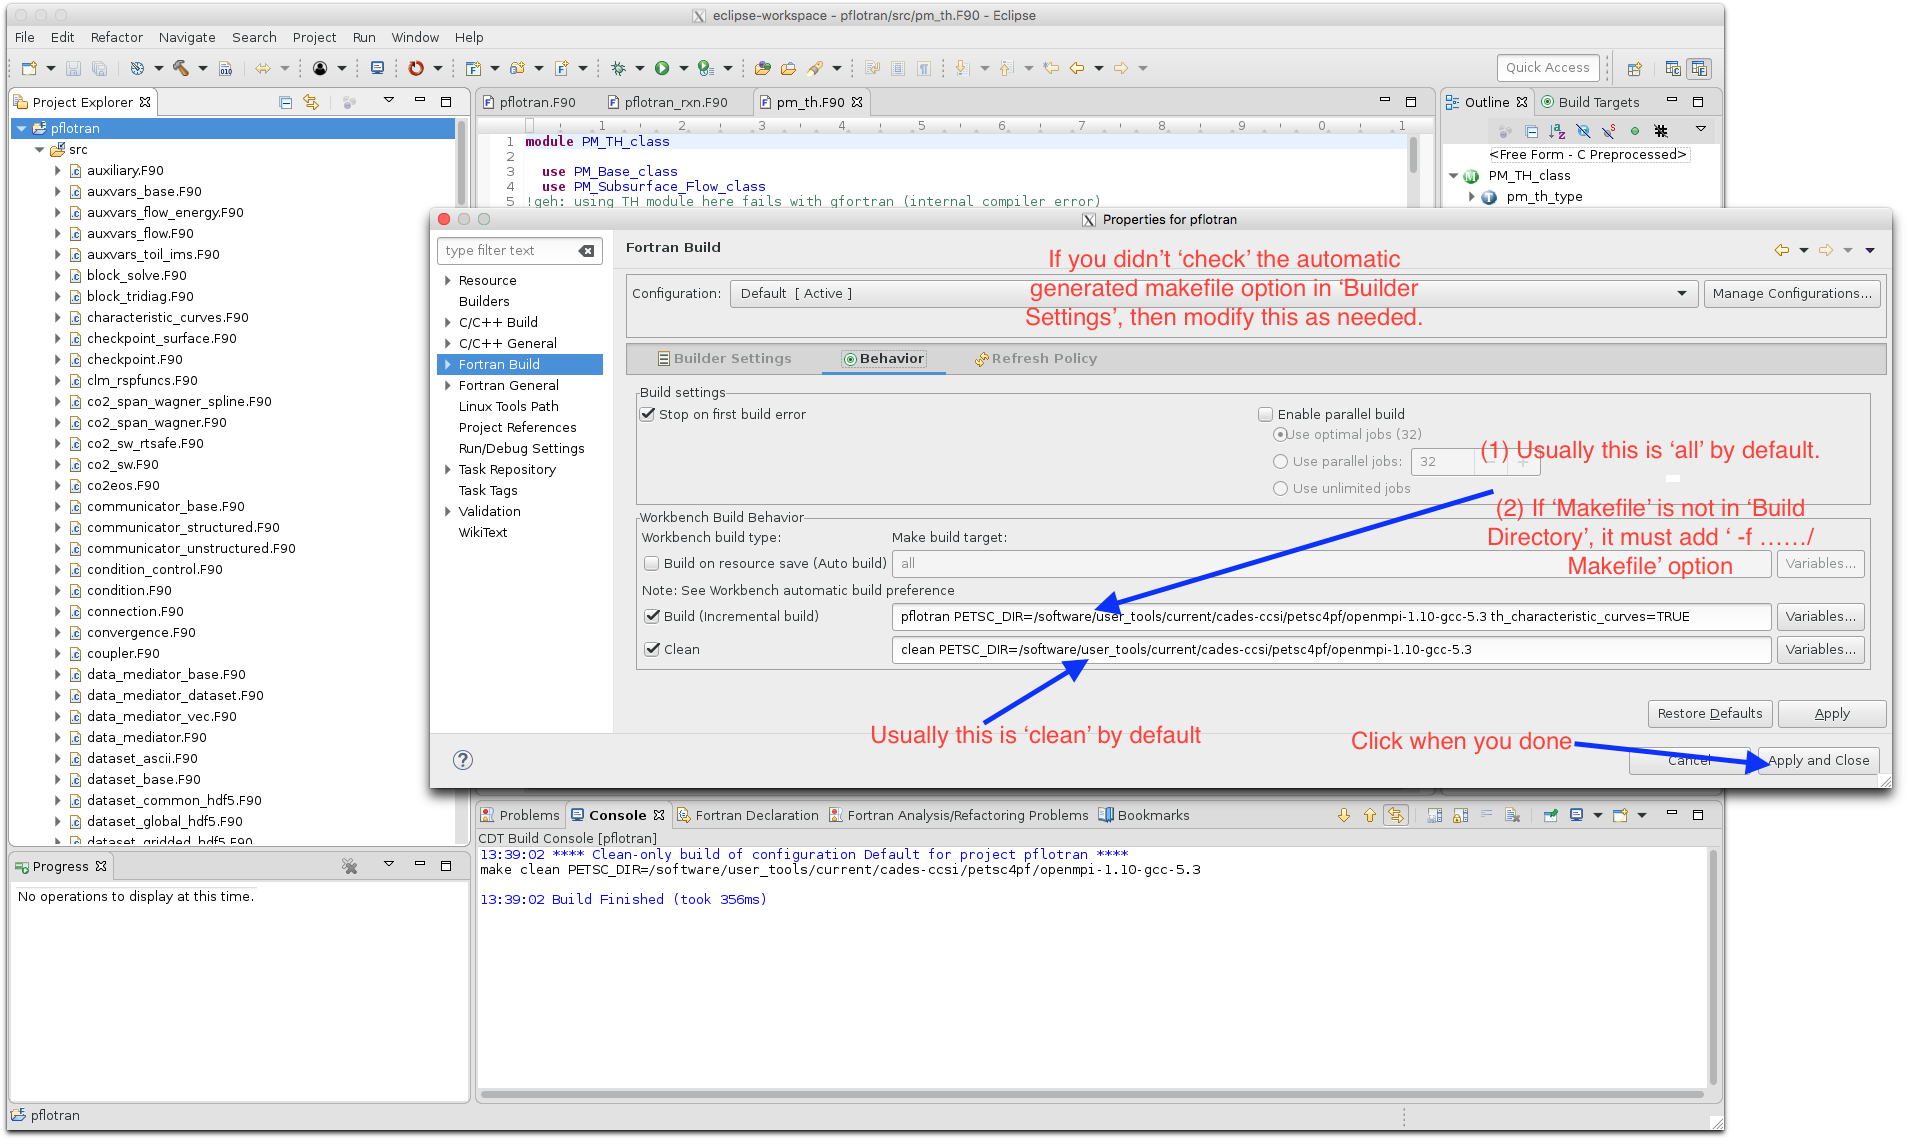Collapse all items in Project Explorer

pyautogui.click(x=285, y=102)
